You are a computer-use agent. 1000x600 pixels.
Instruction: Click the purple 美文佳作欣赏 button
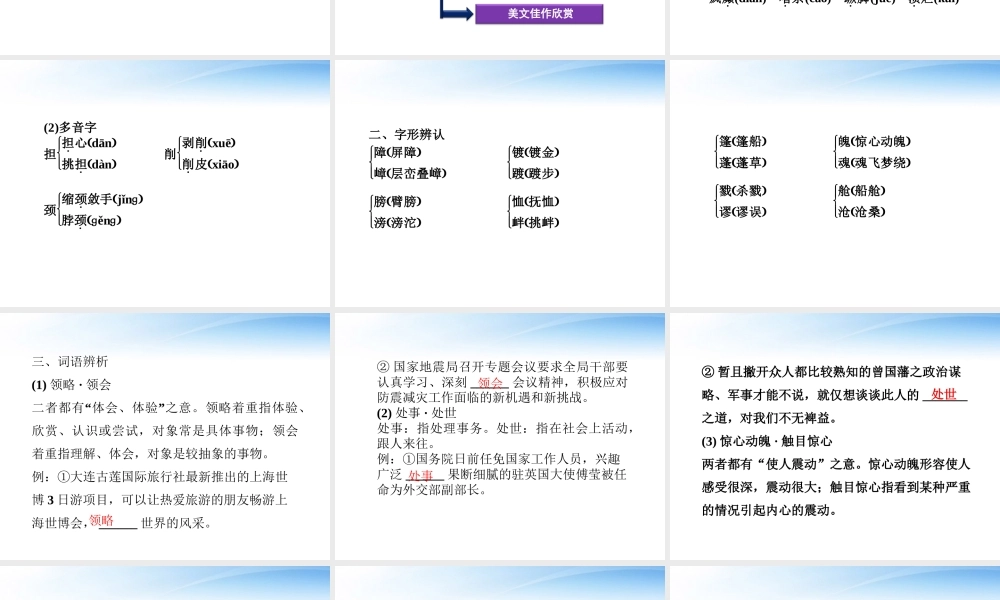(539, 14)
